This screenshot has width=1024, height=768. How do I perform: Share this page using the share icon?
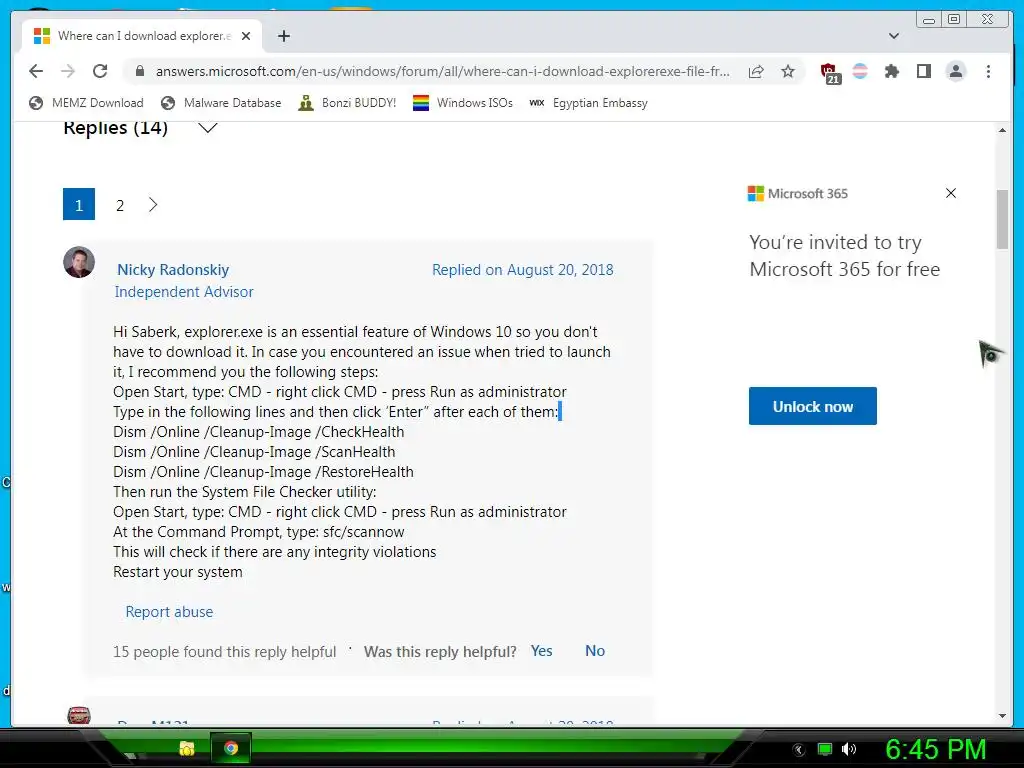point(756,71)
